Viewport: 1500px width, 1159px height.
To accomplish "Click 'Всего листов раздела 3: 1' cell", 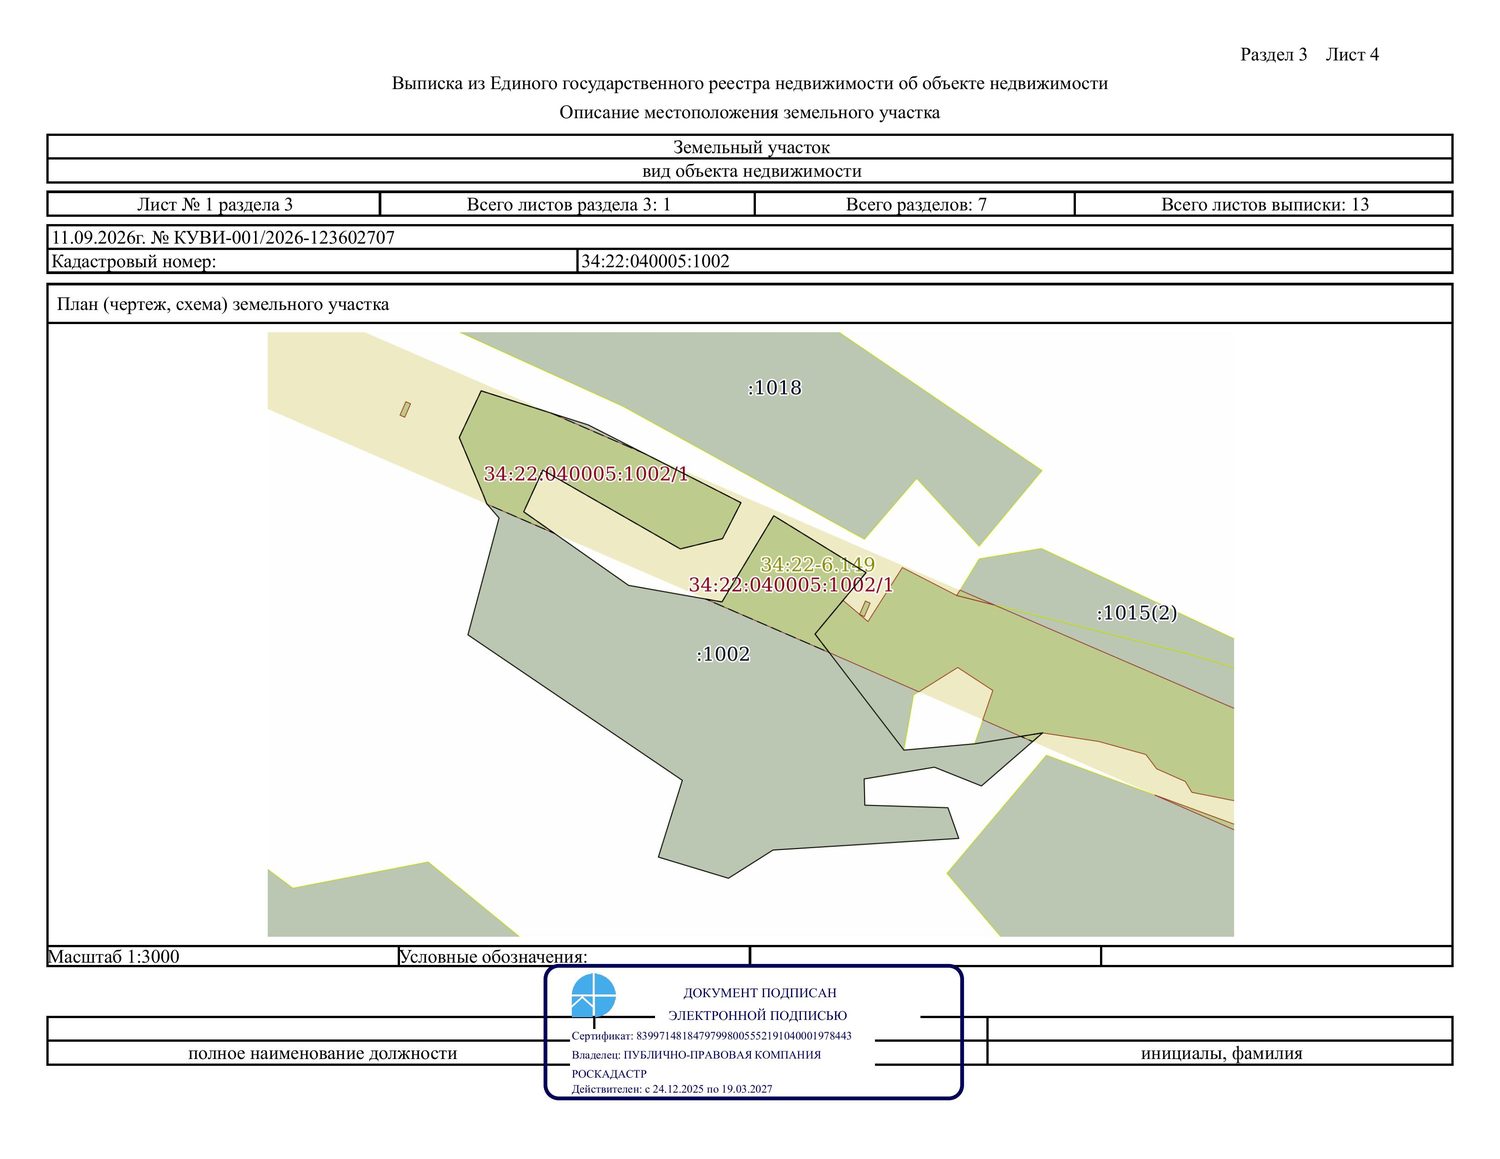I will [568, 204].
